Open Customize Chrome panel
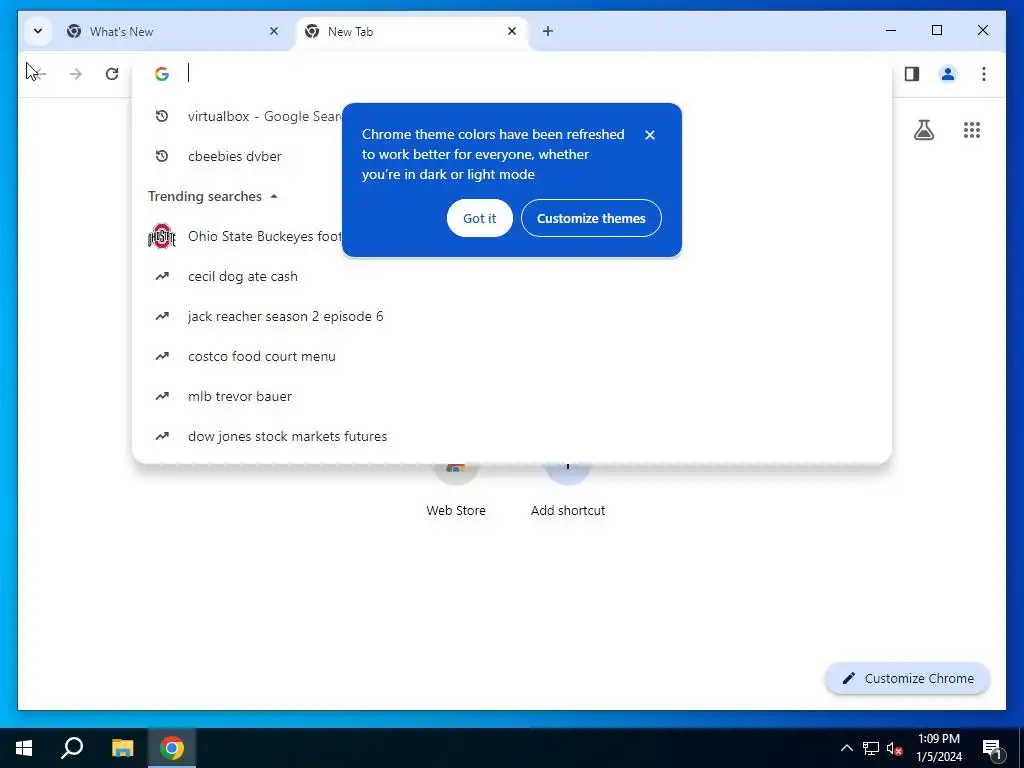 907,679
